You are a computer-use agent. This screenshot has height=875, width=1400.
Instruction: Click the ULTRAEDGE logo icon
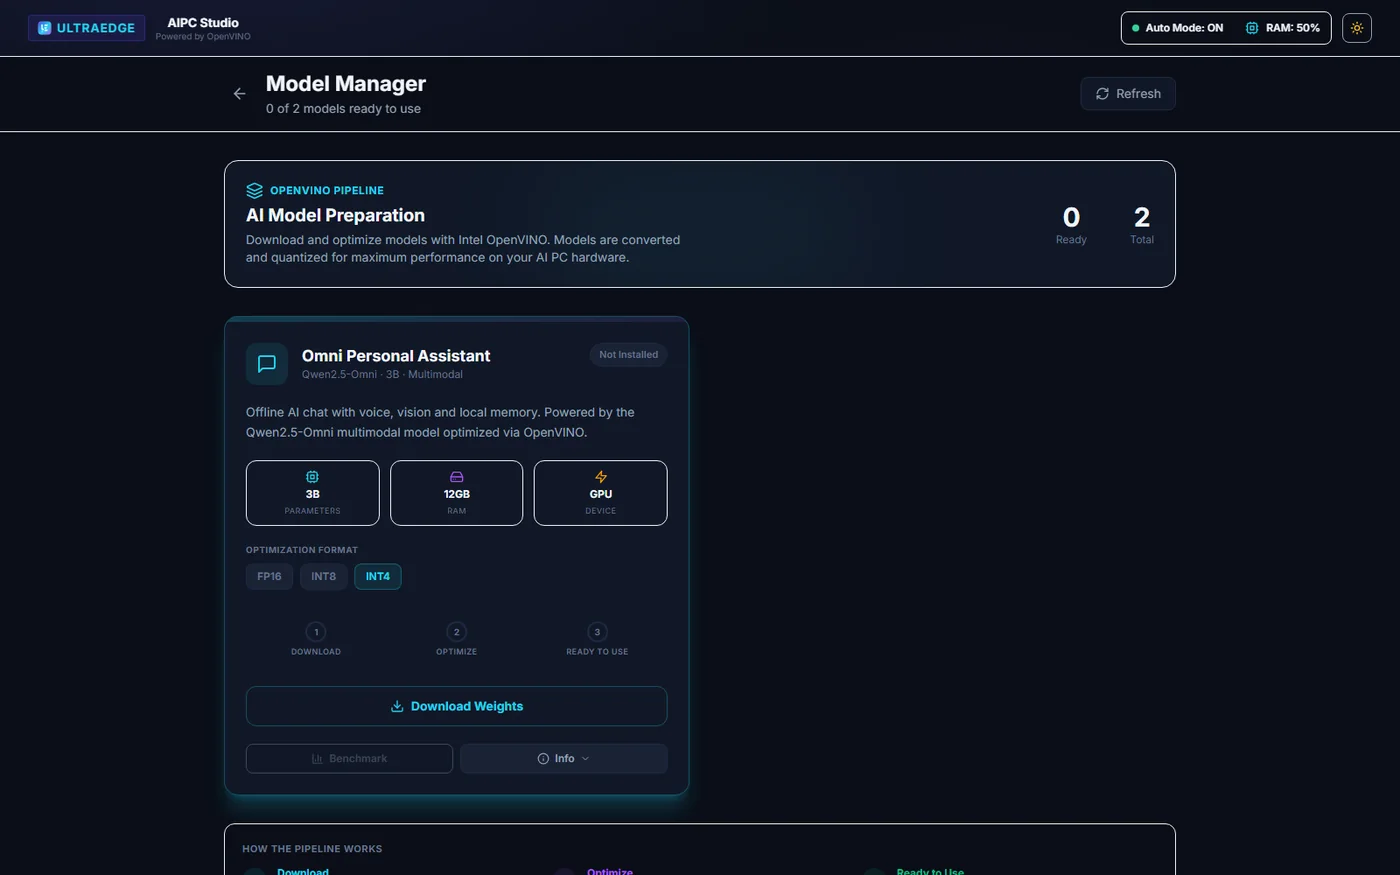(x=44, y=28)
